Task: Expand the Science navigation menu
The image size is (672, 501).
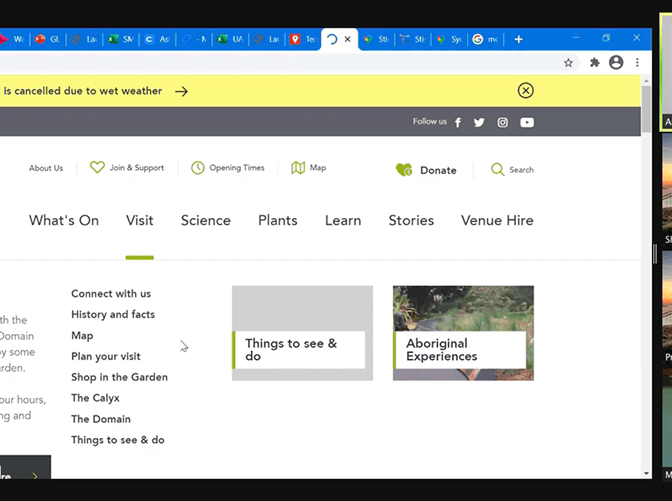Action: click(x=206, y=220)
